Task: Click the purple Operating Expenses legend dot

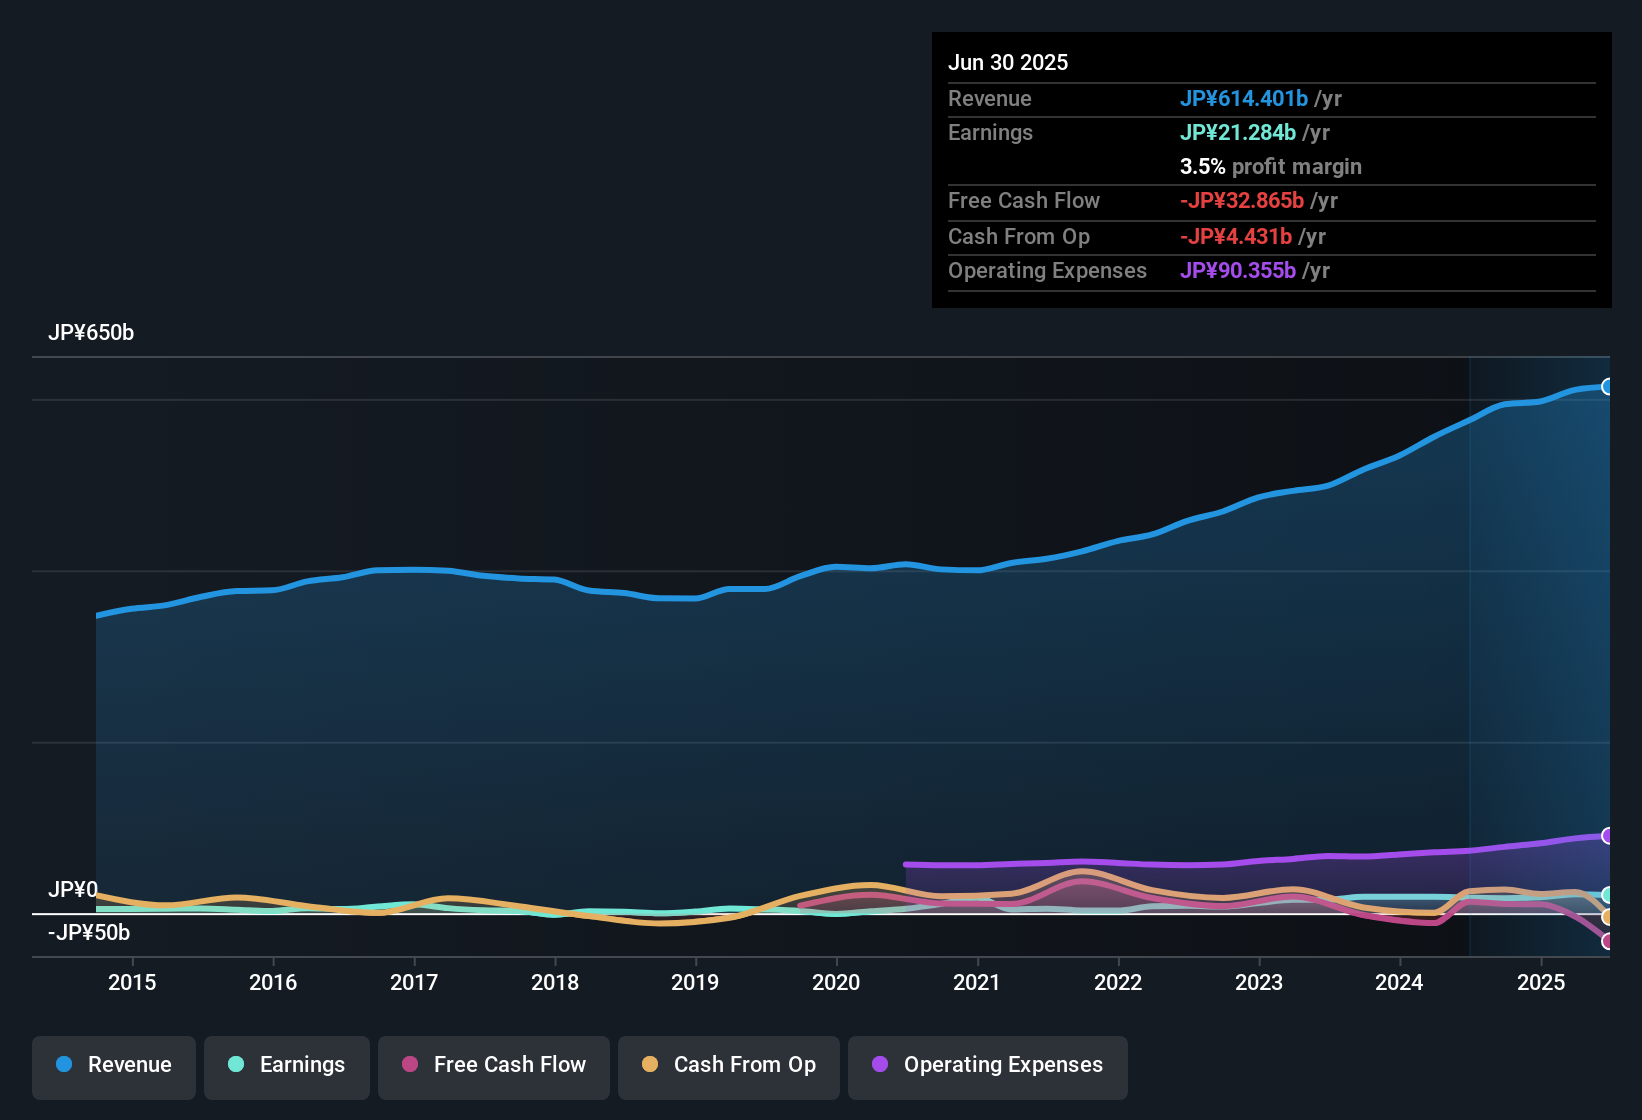Action: pyautogui.click(x=879, y=1065)
